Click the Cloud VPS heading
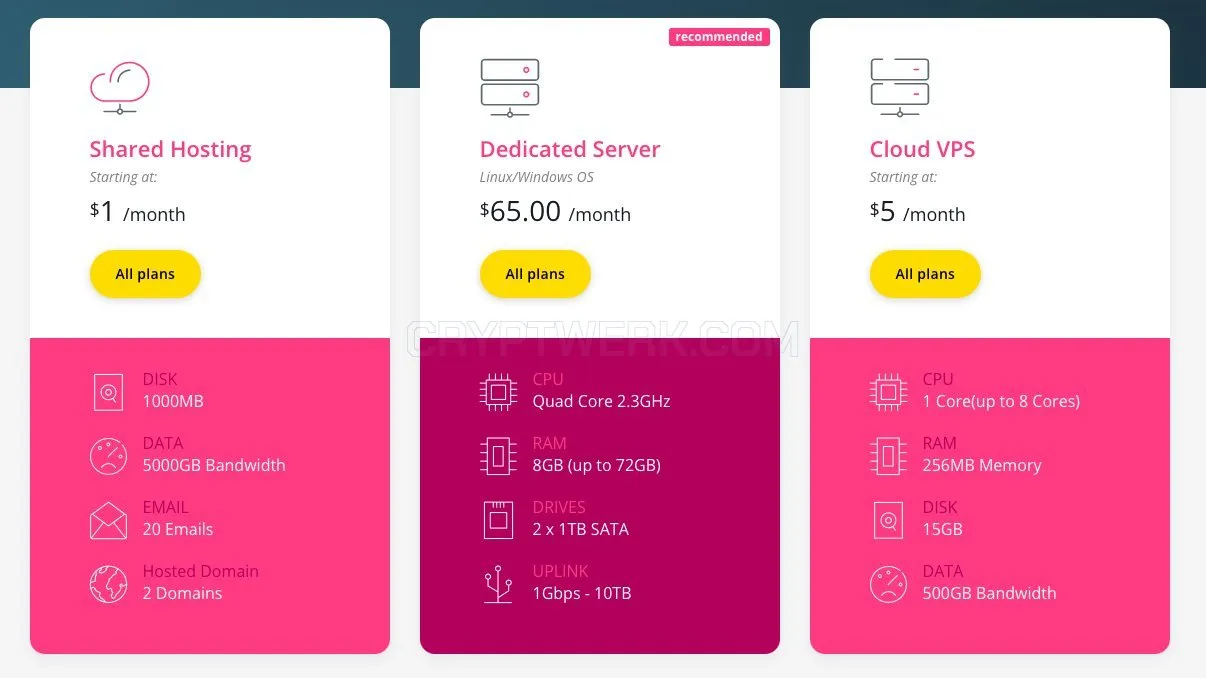The image size is (1206, 678). pos(922,150)
